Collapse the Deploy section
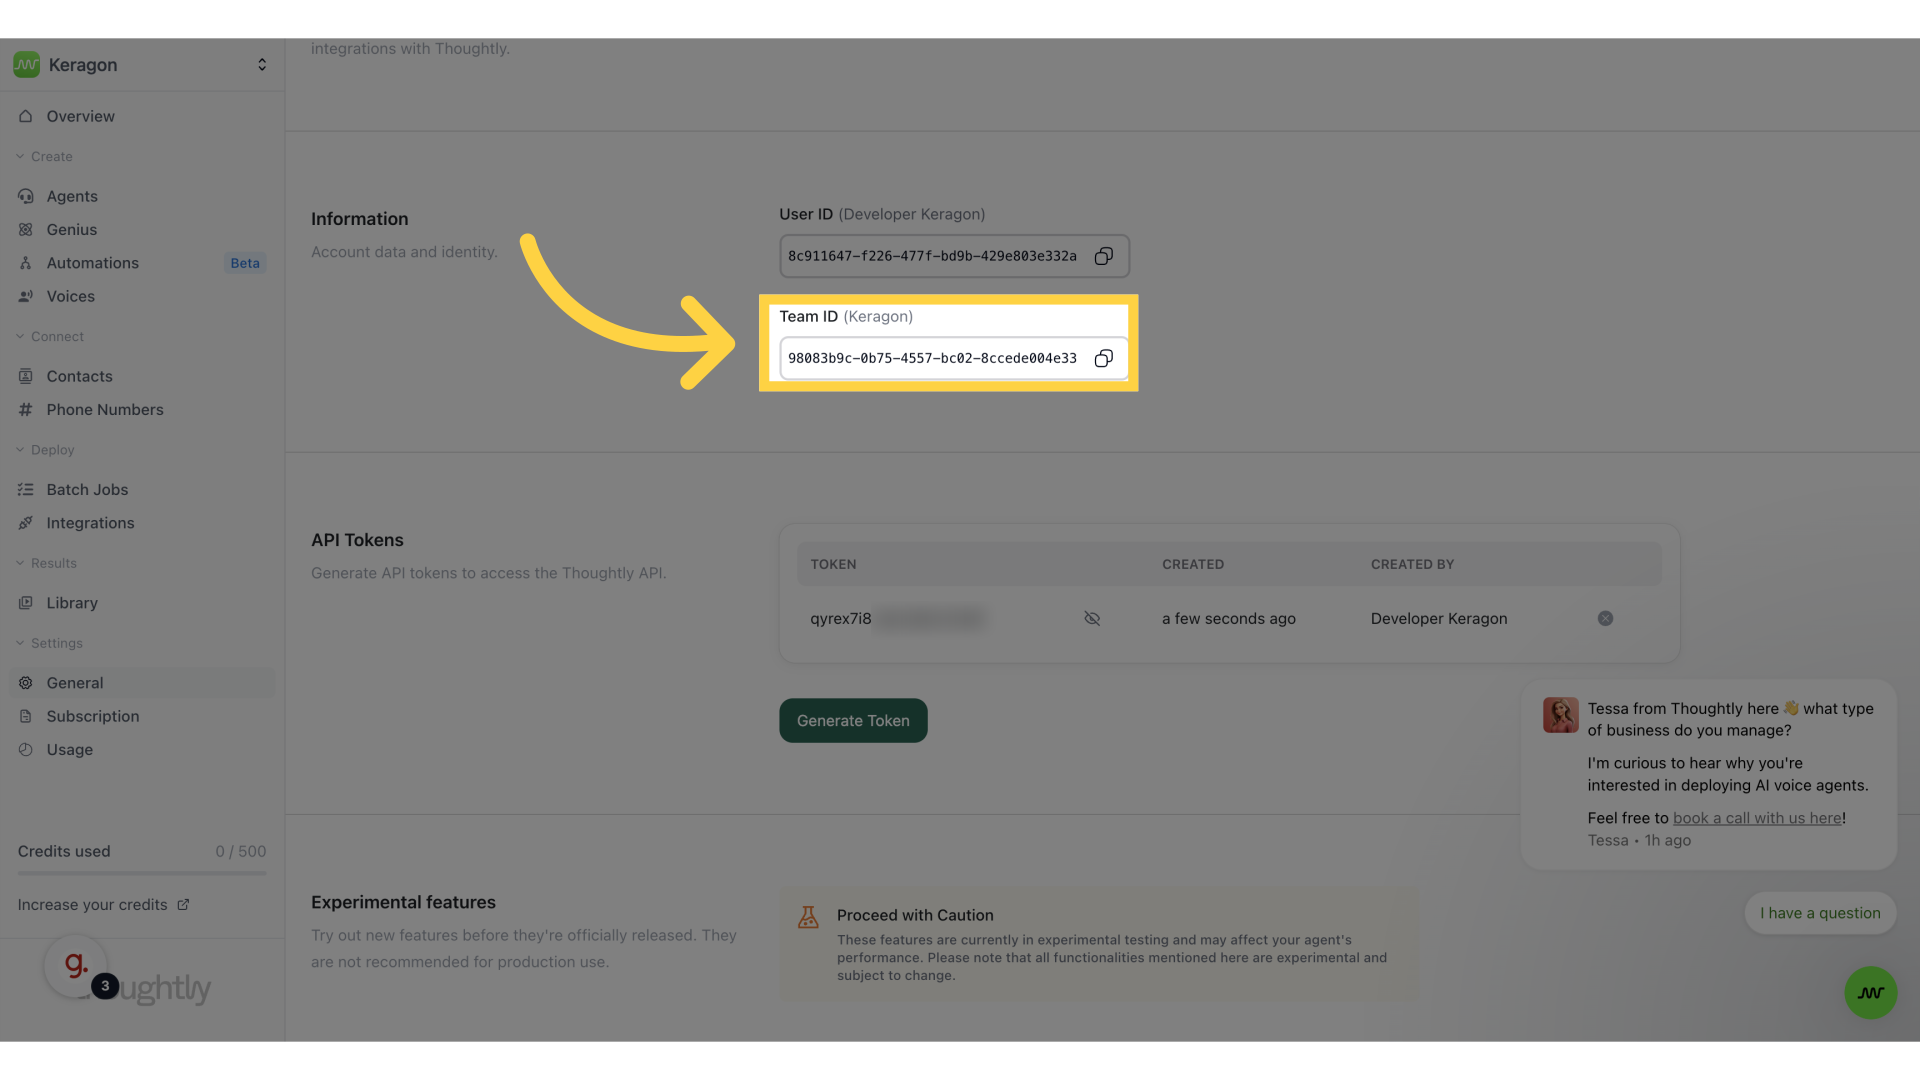 click(45, 450)
